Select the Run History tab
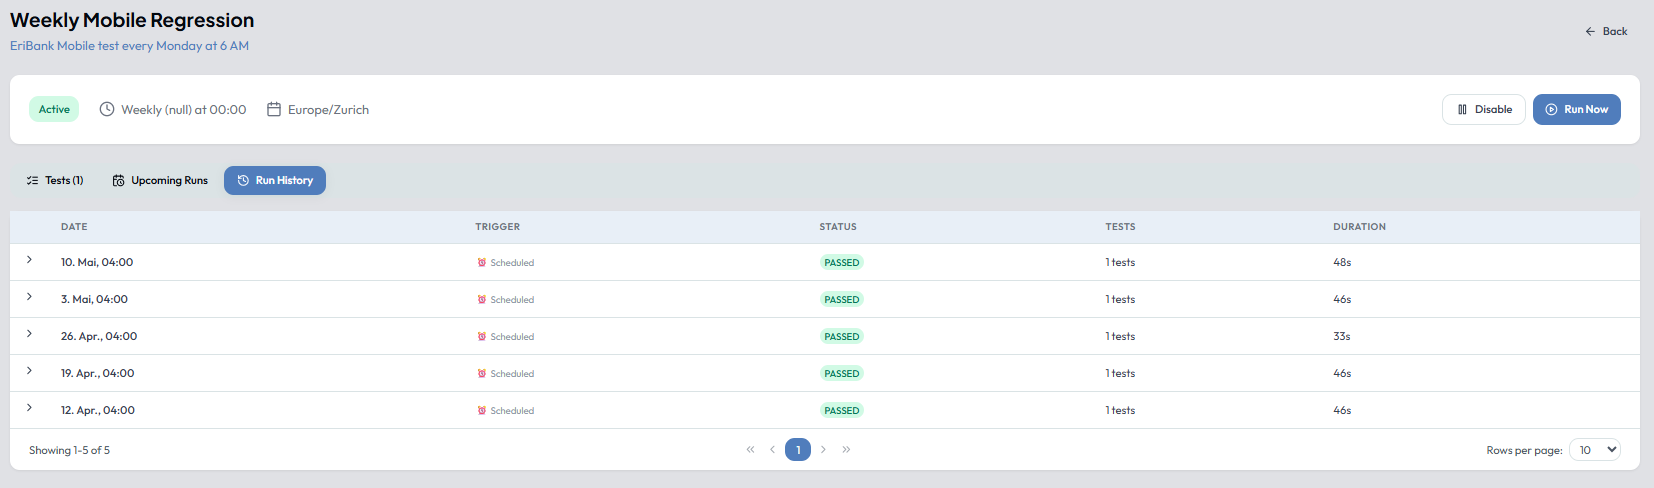Image resolution: width=1654 pixels, height=488 pixels. pyautogui.click(x=275, y=180)
